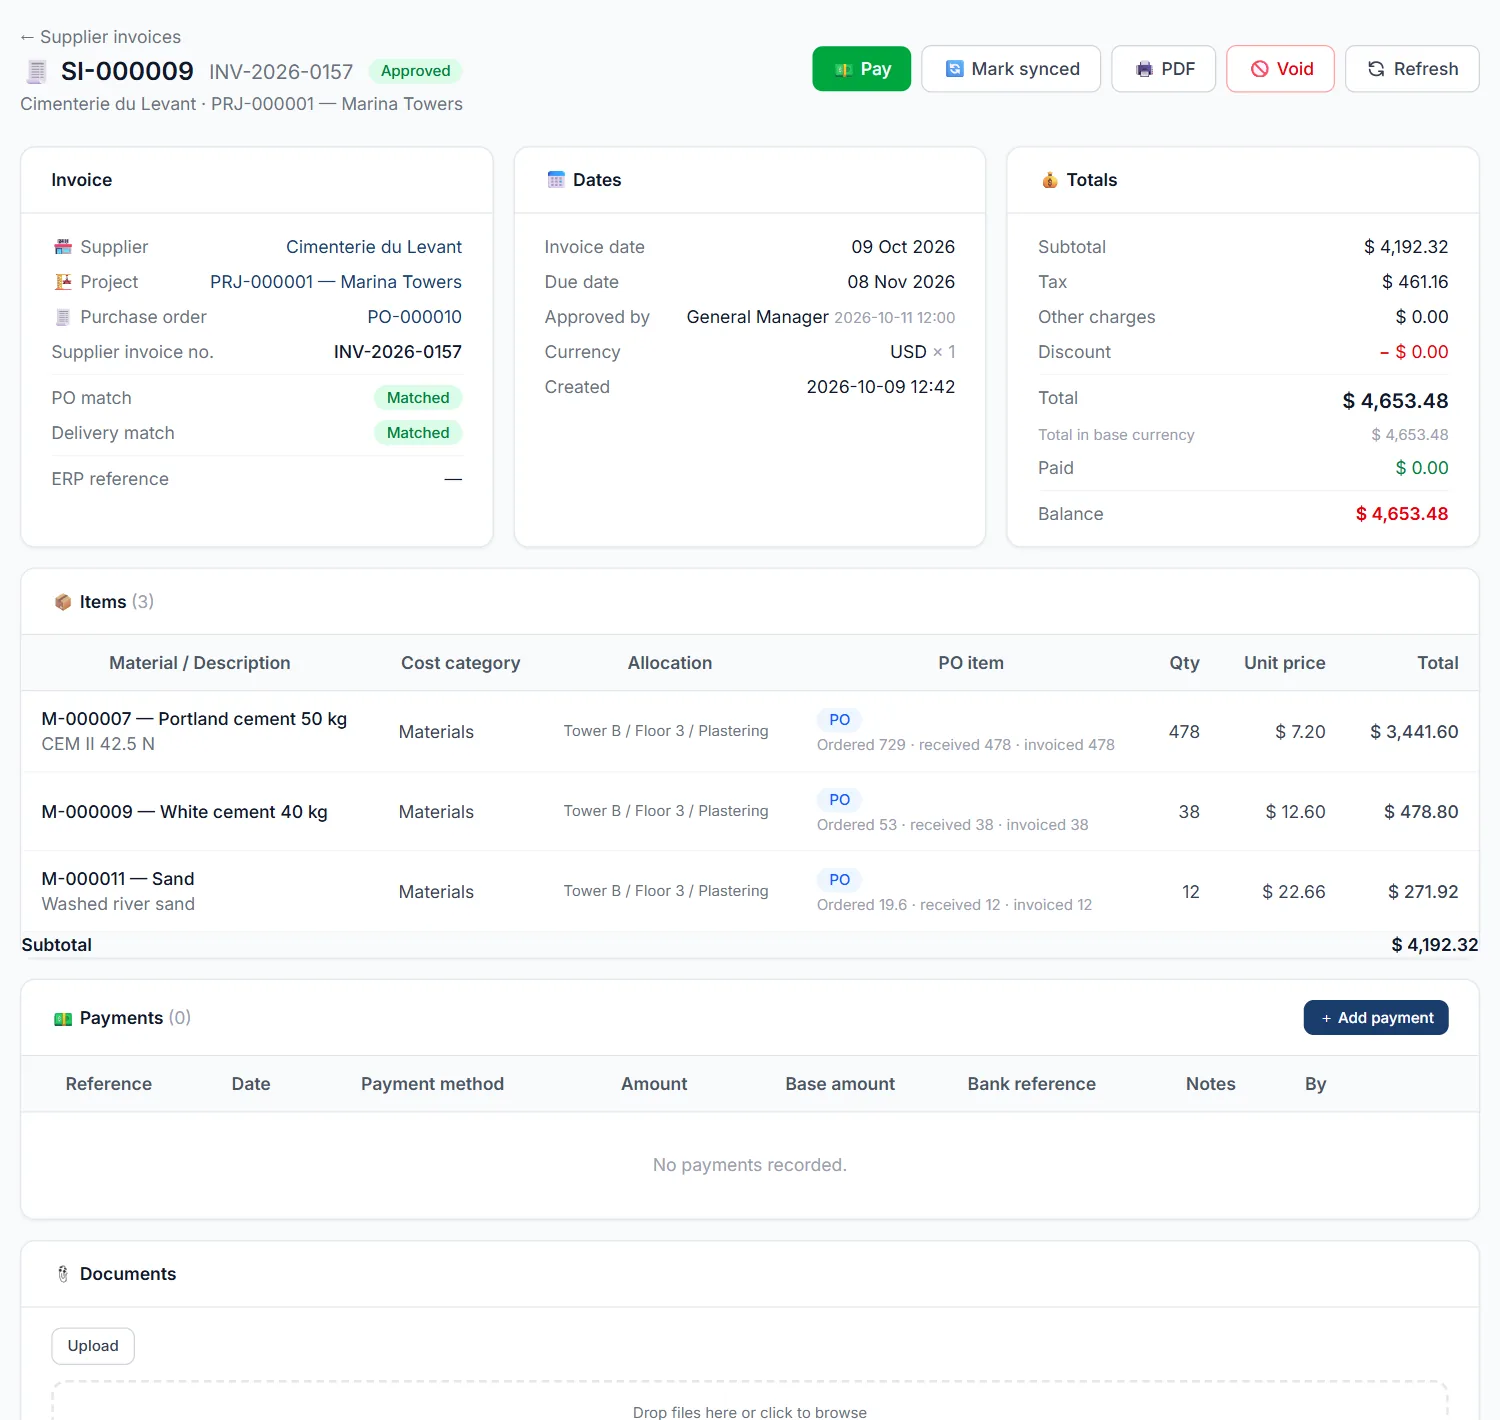This screenshot has height=1420, width=1500.
Task: Click the project crane icon
Action: pyautogui.click(x=63, y=282)
